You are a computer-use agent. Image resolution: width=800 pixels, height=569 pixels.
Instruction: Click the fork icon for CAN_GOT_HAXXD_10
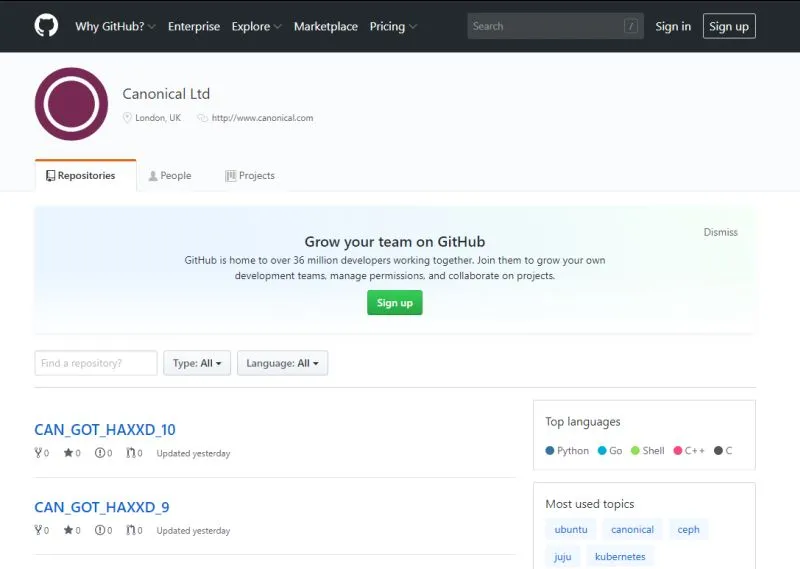pos(38,453)
